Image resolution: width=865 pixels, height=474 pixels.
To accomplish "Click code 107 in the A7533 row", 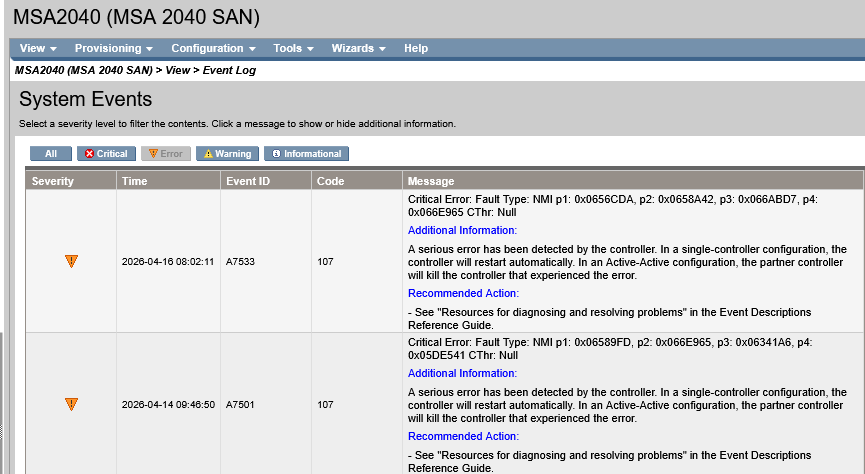I will (325, 262).
